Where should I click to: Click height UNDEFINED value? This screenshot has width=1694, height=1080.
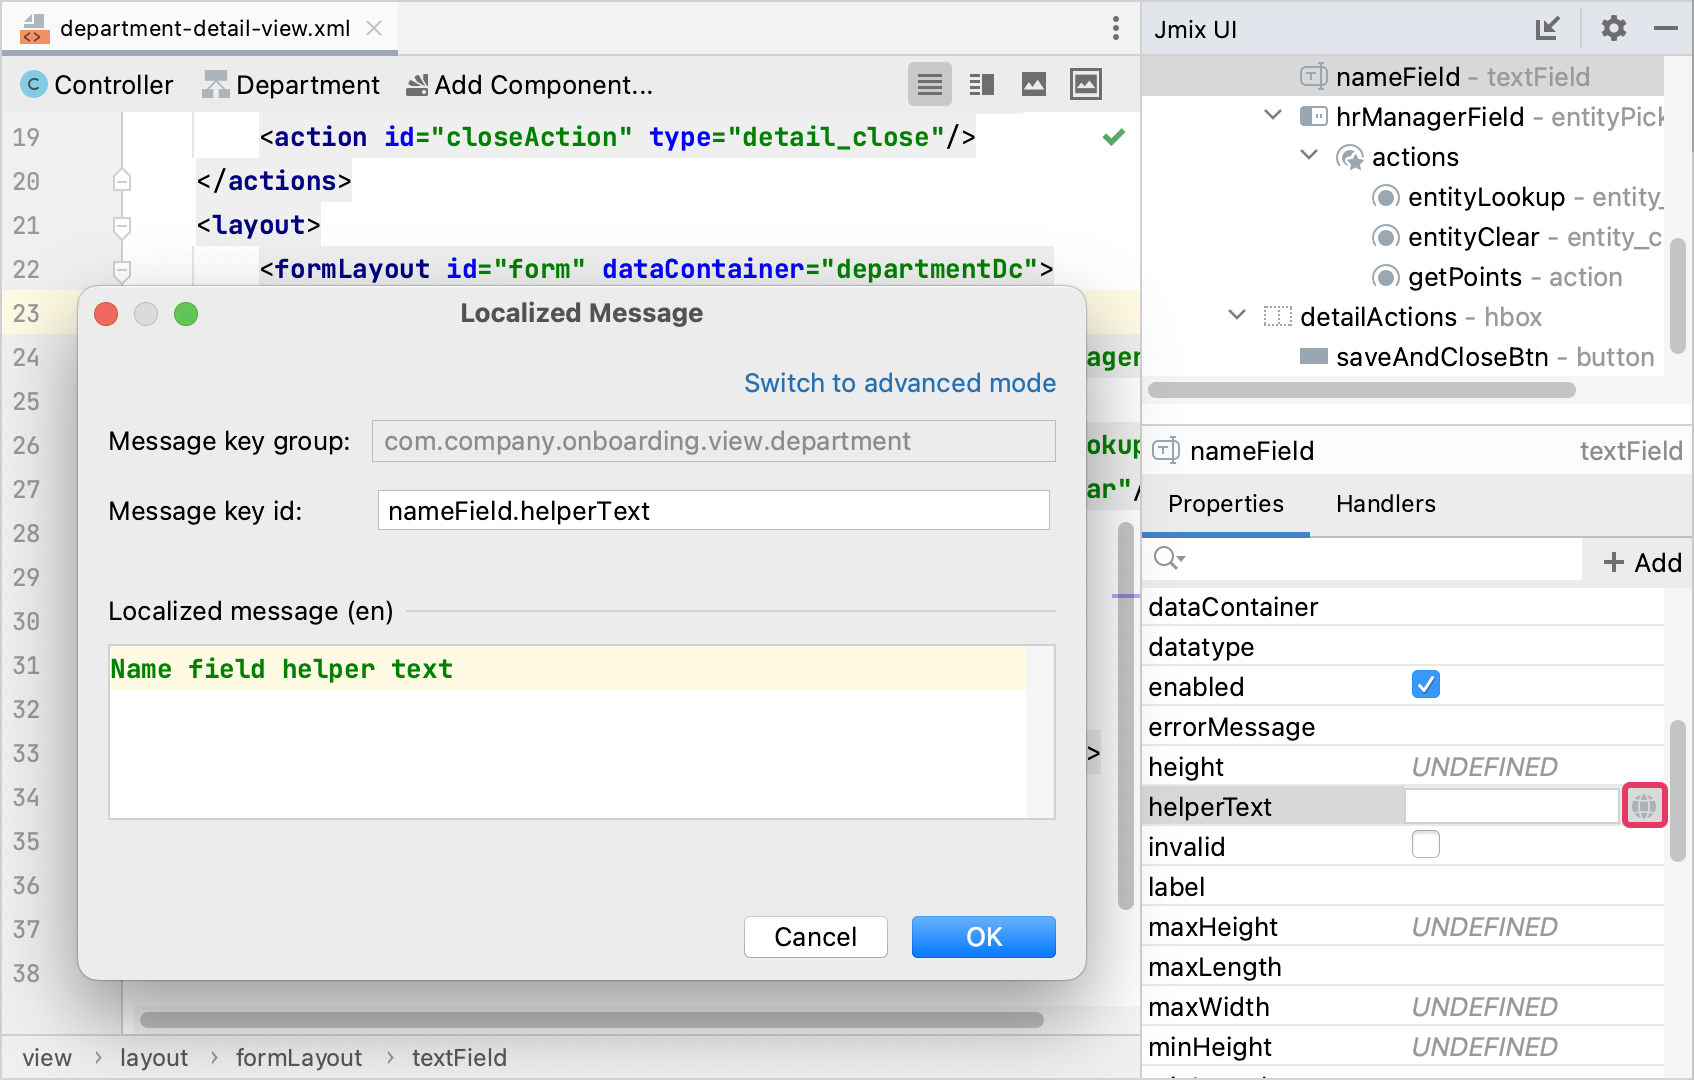(1485, 767)
